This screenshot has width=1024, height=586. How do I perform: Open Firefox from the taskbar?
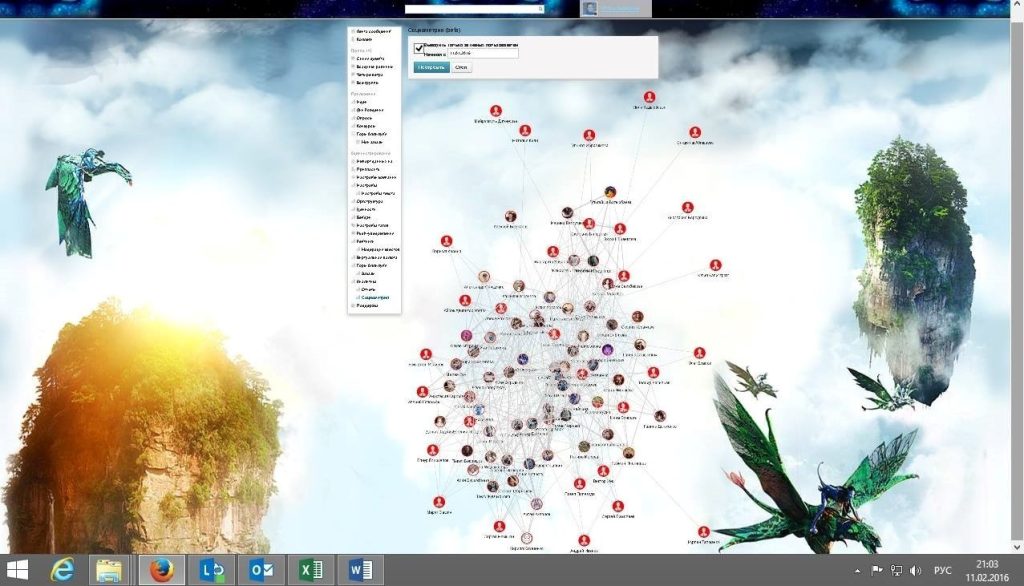coord(161,570)
